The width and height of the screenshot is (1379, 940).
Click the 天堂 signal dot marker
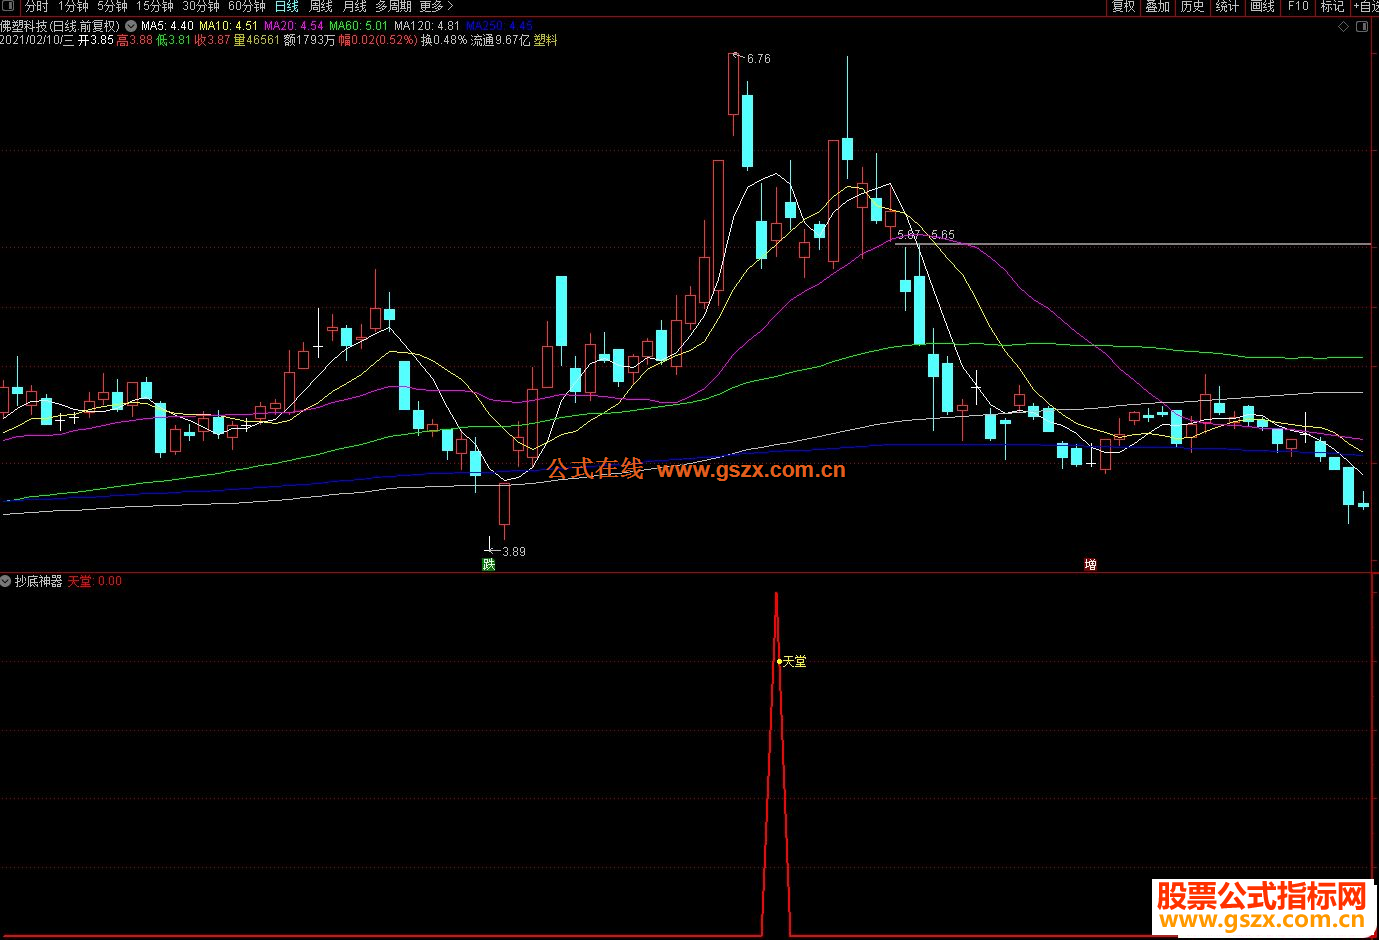click(779, 661)
